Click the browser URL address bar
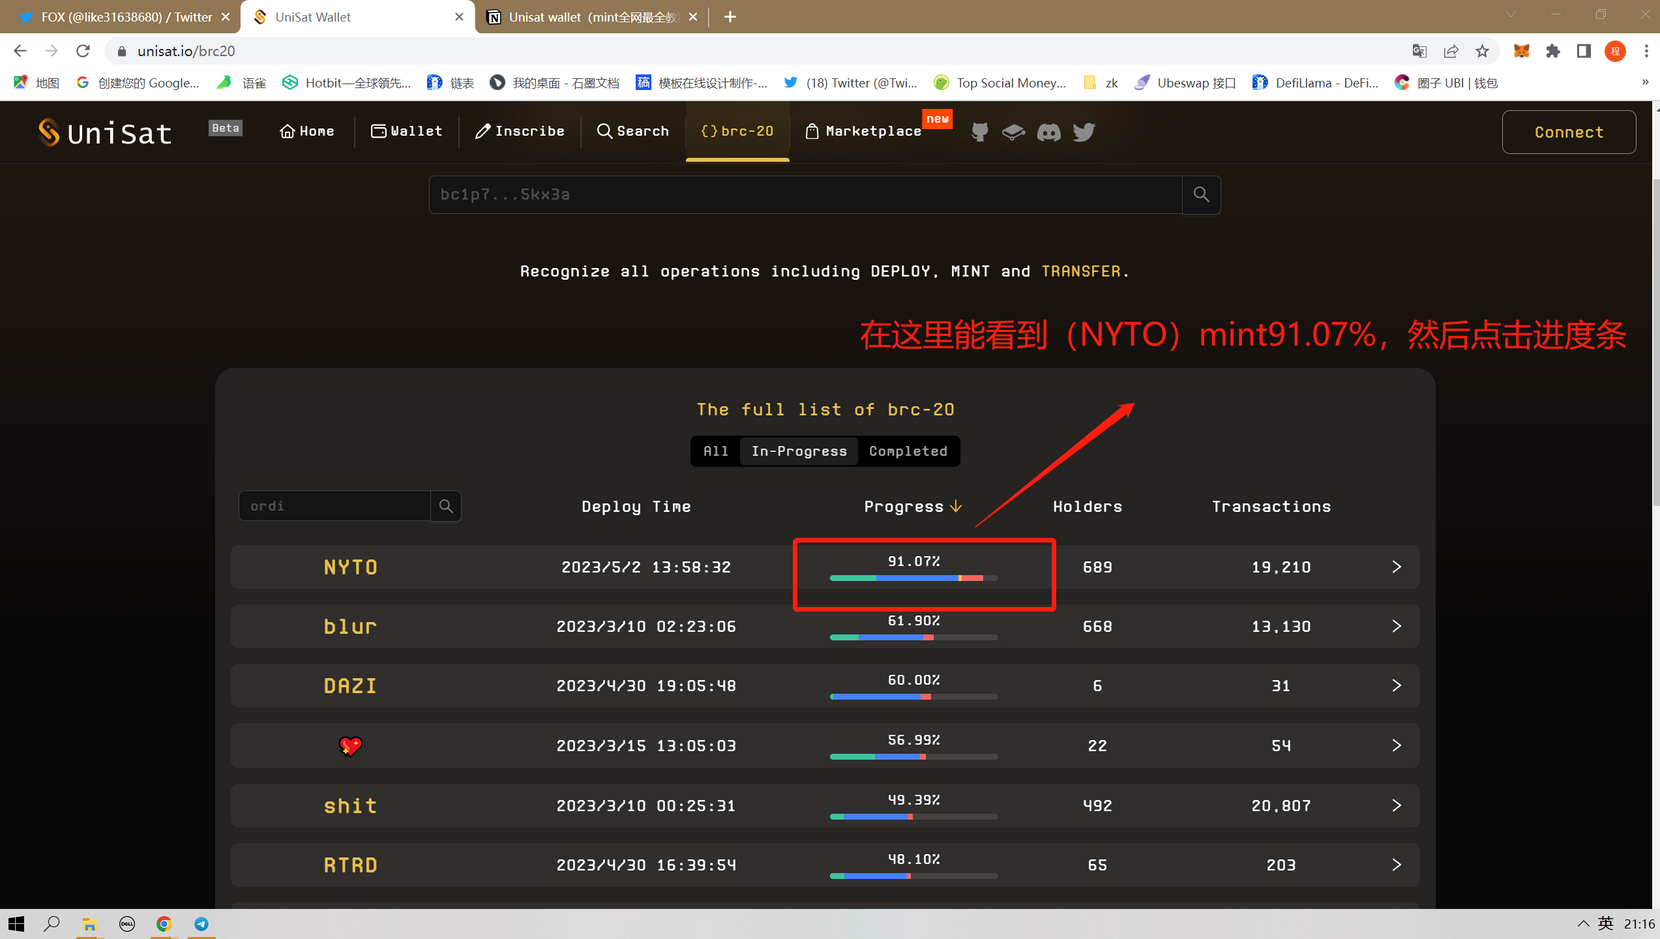The height and width of the screenshot is (939, 1660). click(750, 51)
